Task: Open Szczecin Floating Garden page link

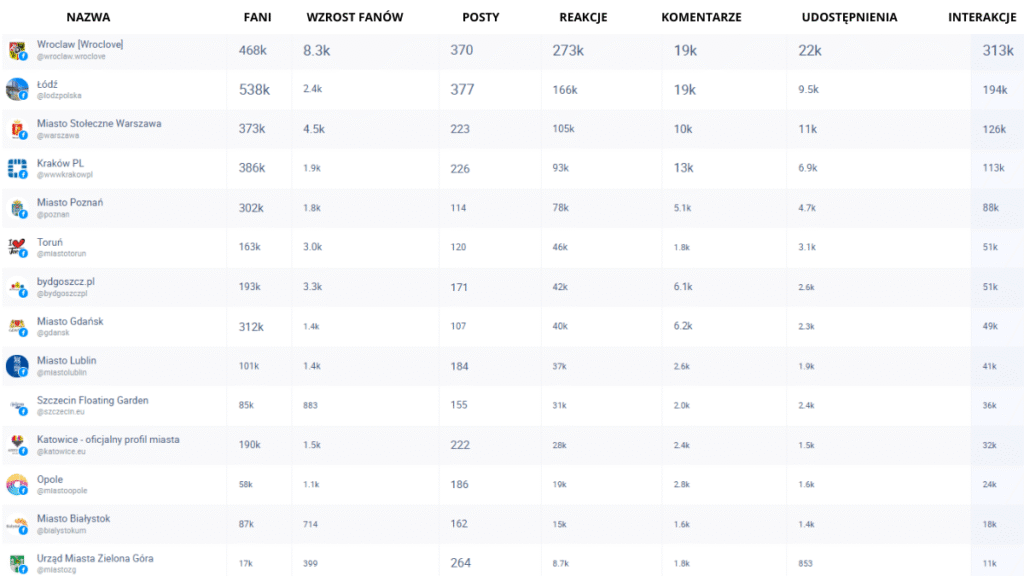Action: point(93,400)
